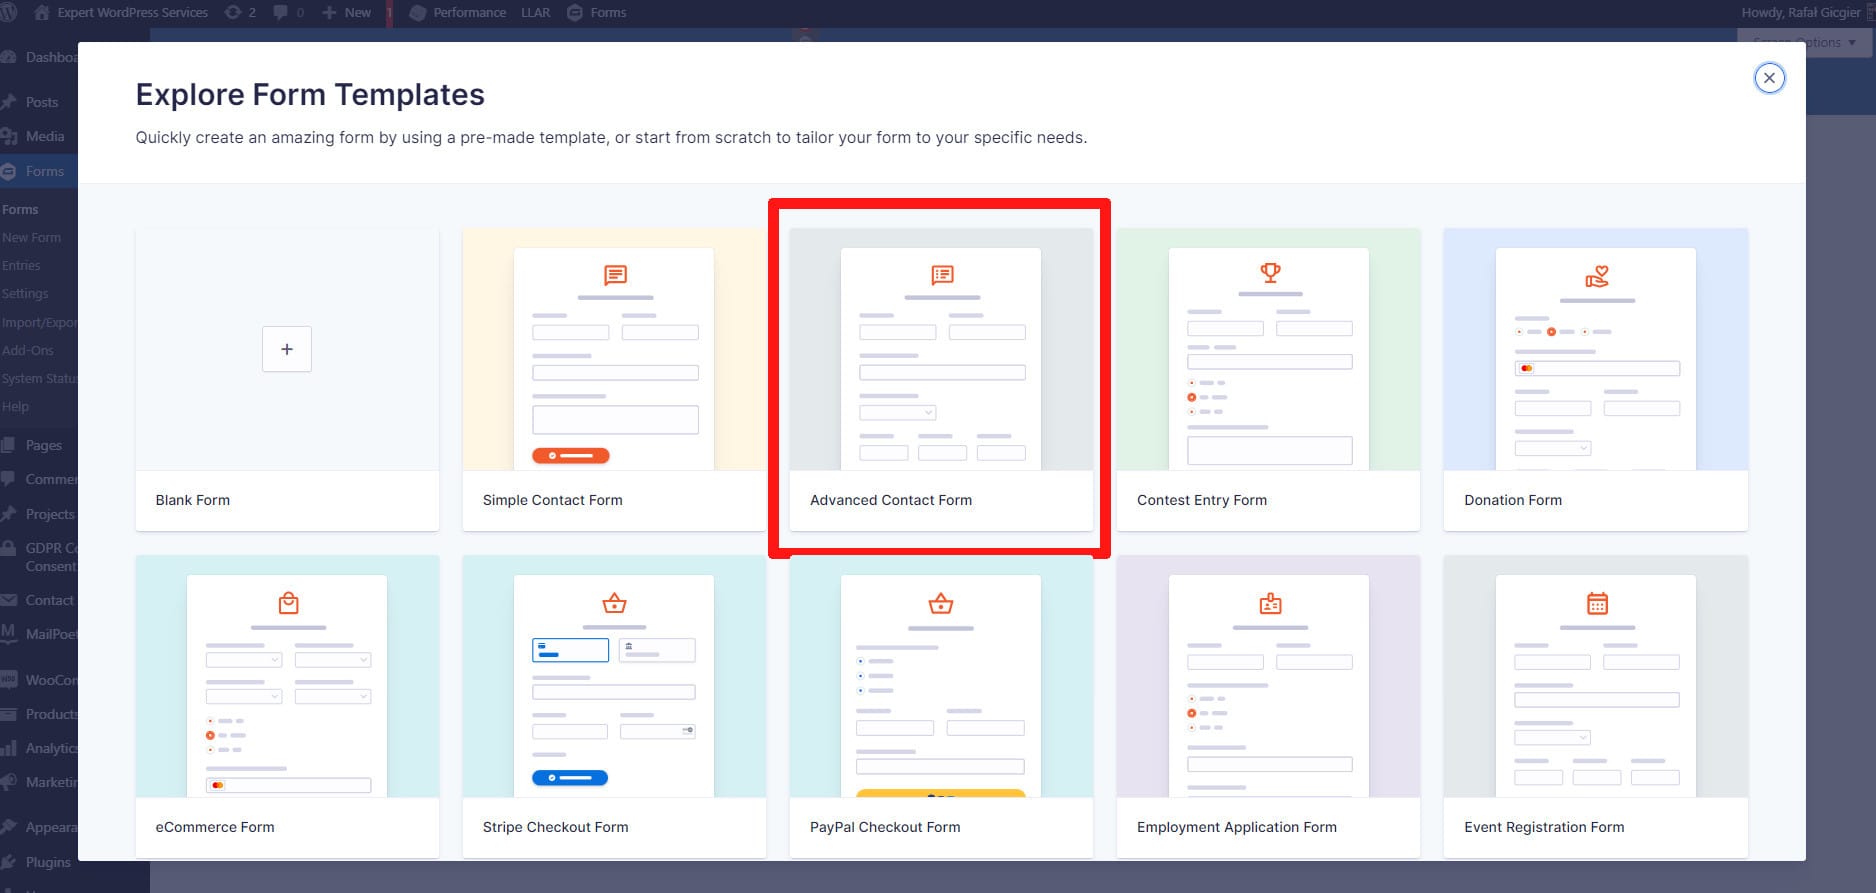Go to Media in the sidebar

click(x=44, y=136)
